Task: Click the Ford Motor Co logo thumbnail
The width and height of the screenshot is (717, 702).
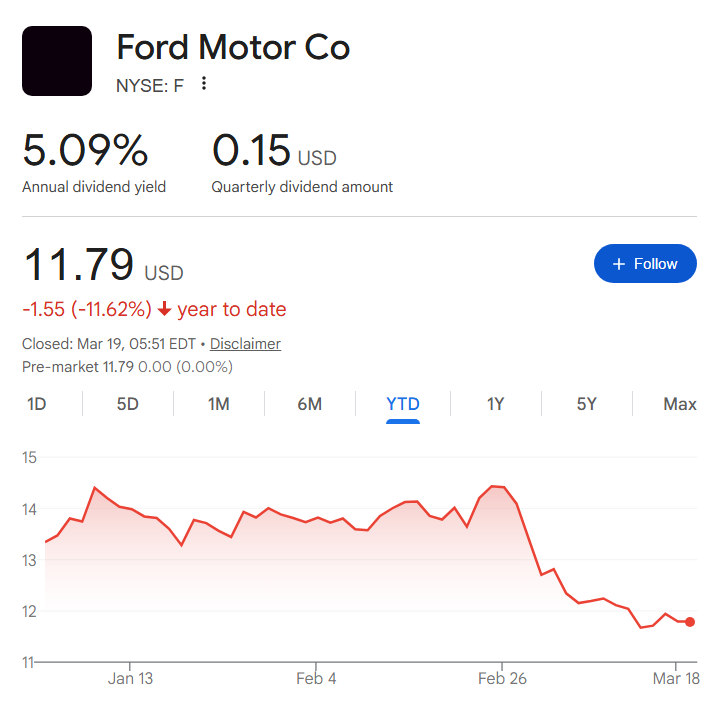Action: coord(57,61)
